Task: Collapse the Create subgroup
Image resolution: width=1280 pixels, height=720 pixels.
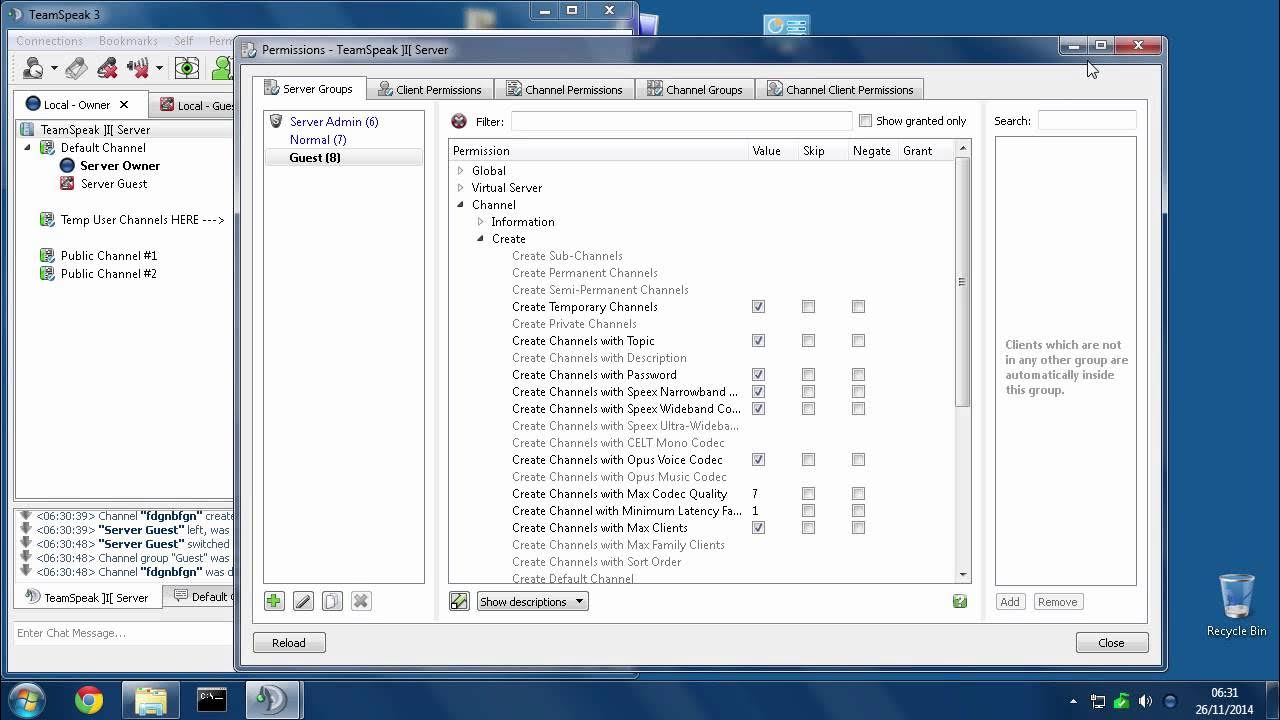Action: [480, 239]
